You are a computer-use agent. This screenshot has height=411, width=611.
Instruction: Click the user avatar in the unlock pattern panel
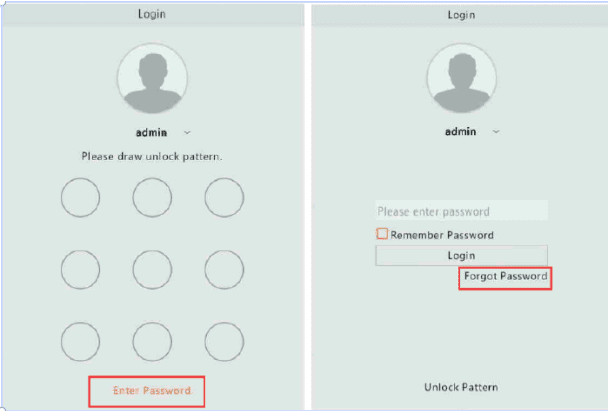[x=152, y=78]
